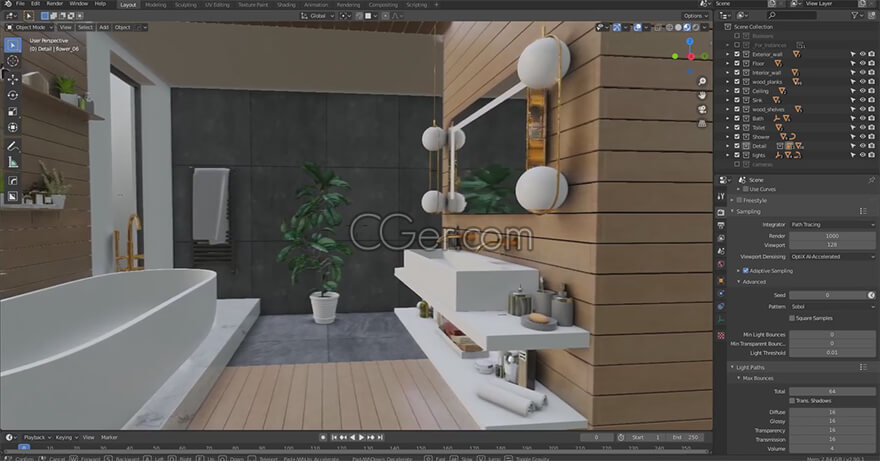Open the Scene properties tab icon
This screenshot has height=461, width=880.
(x=721, y=251)
